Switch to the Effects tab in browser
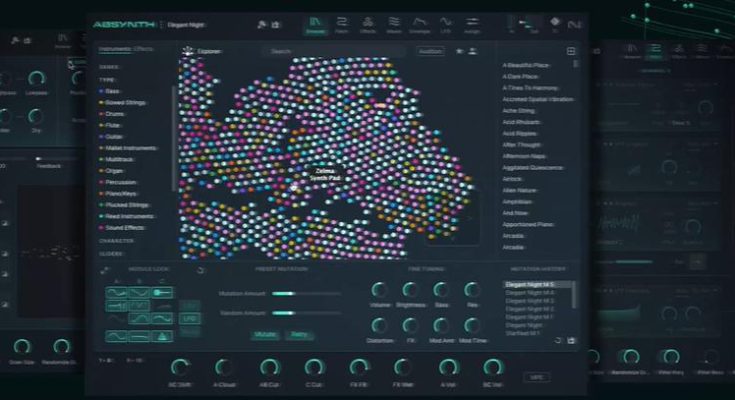Image resolution: width=735 pixels, height=400 pixels. pos(144,48)
